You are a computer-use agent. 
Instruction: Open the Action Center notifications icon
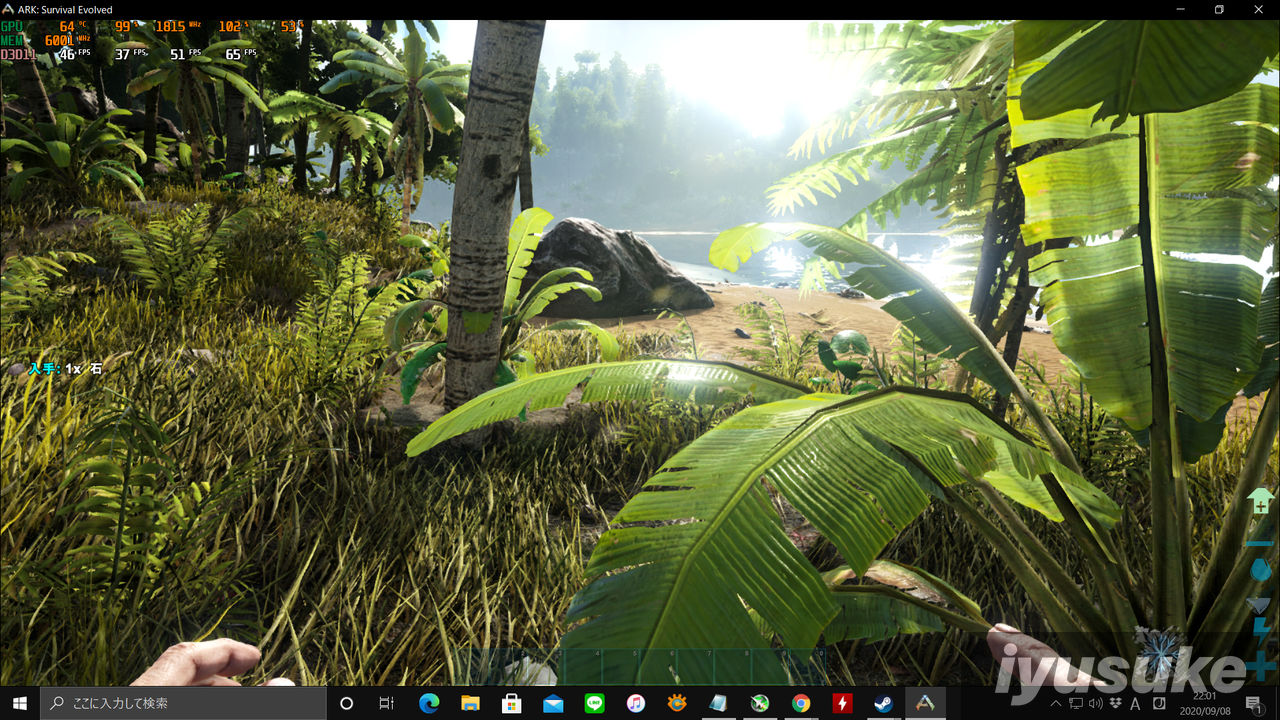1254,704
